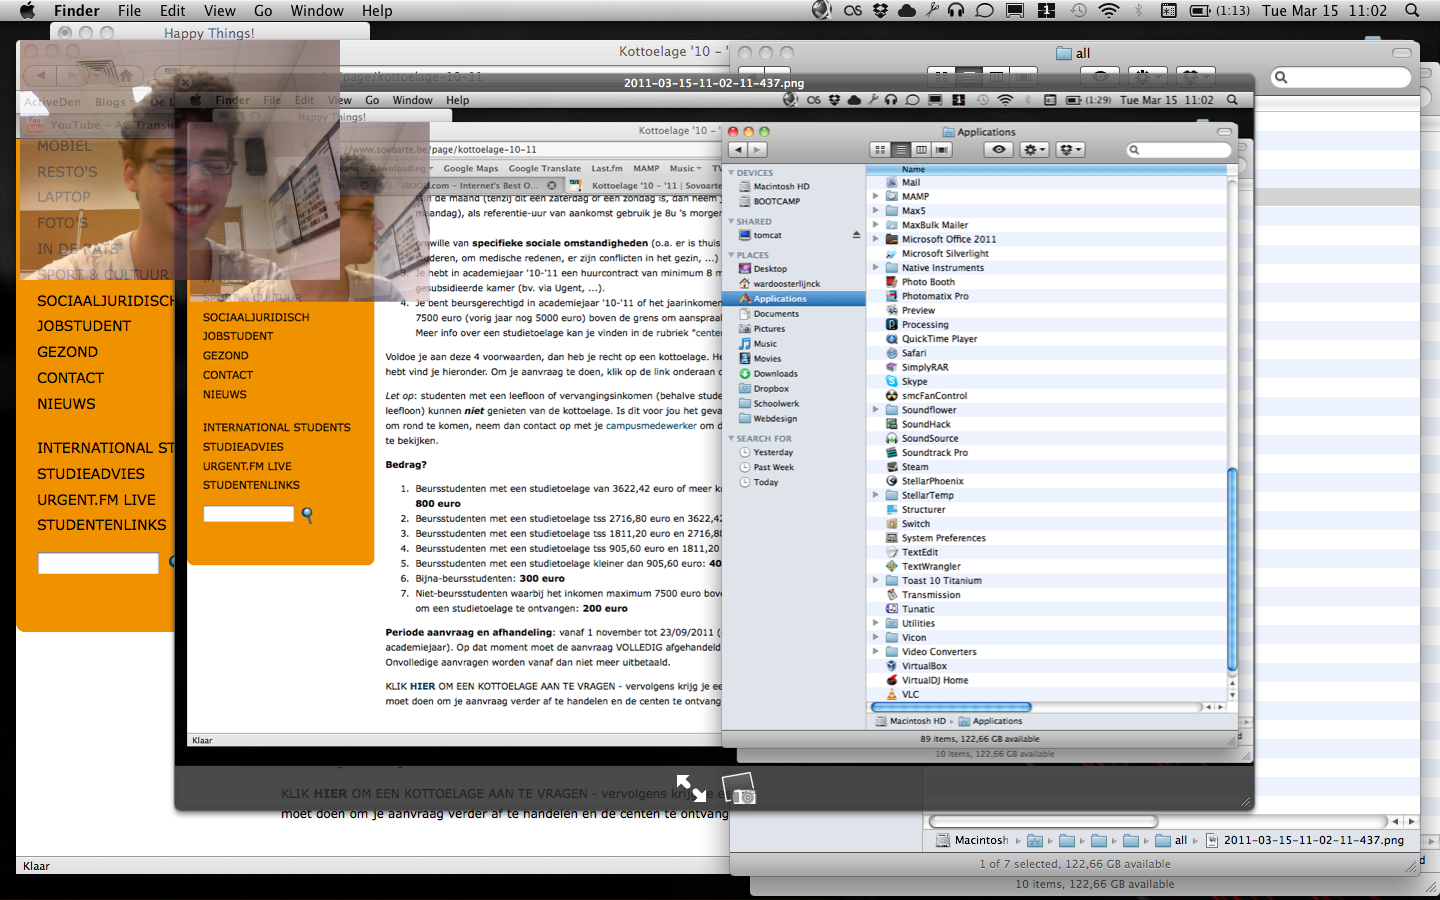This screenshot has width=1440, height=900.
Task: Click the vertical scrollbar of the previewed Applications list
Action: [x=1232, y=570]
